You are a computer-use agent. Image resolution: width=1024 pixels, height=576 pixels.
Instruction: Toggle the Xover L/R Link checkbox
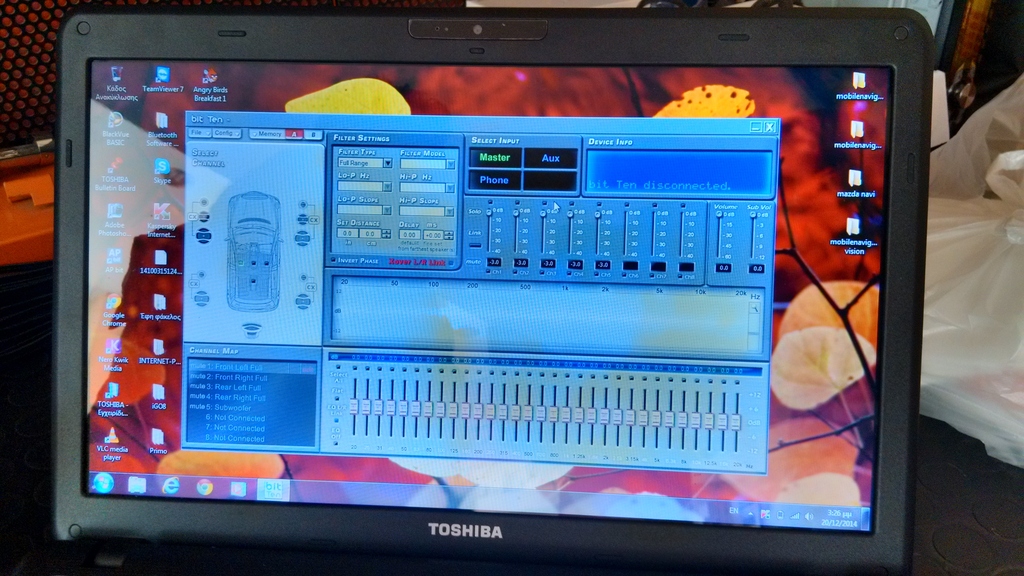coord(452,263)
